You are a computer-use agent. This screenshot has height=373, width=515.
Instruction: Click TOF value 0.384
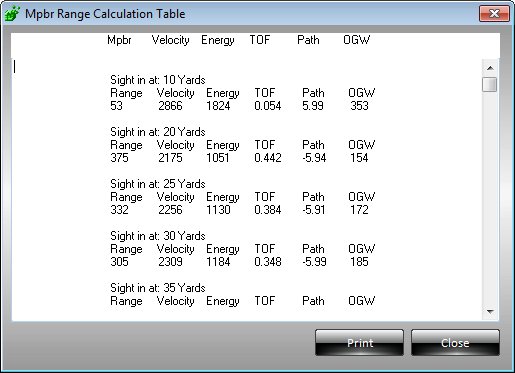click(268, 210)
